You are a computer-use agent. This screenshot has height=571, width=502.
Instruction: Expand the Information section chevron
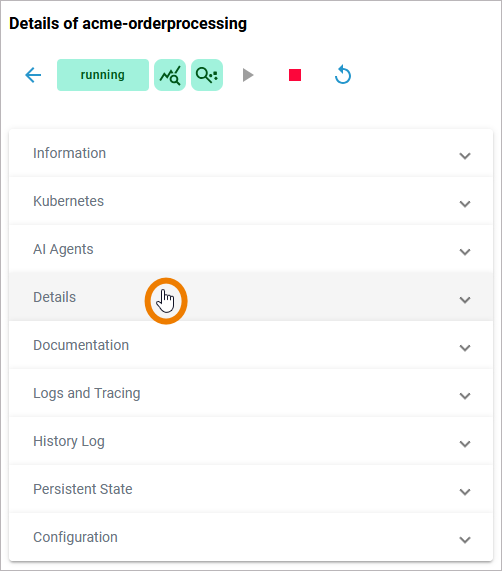(465, 156)
